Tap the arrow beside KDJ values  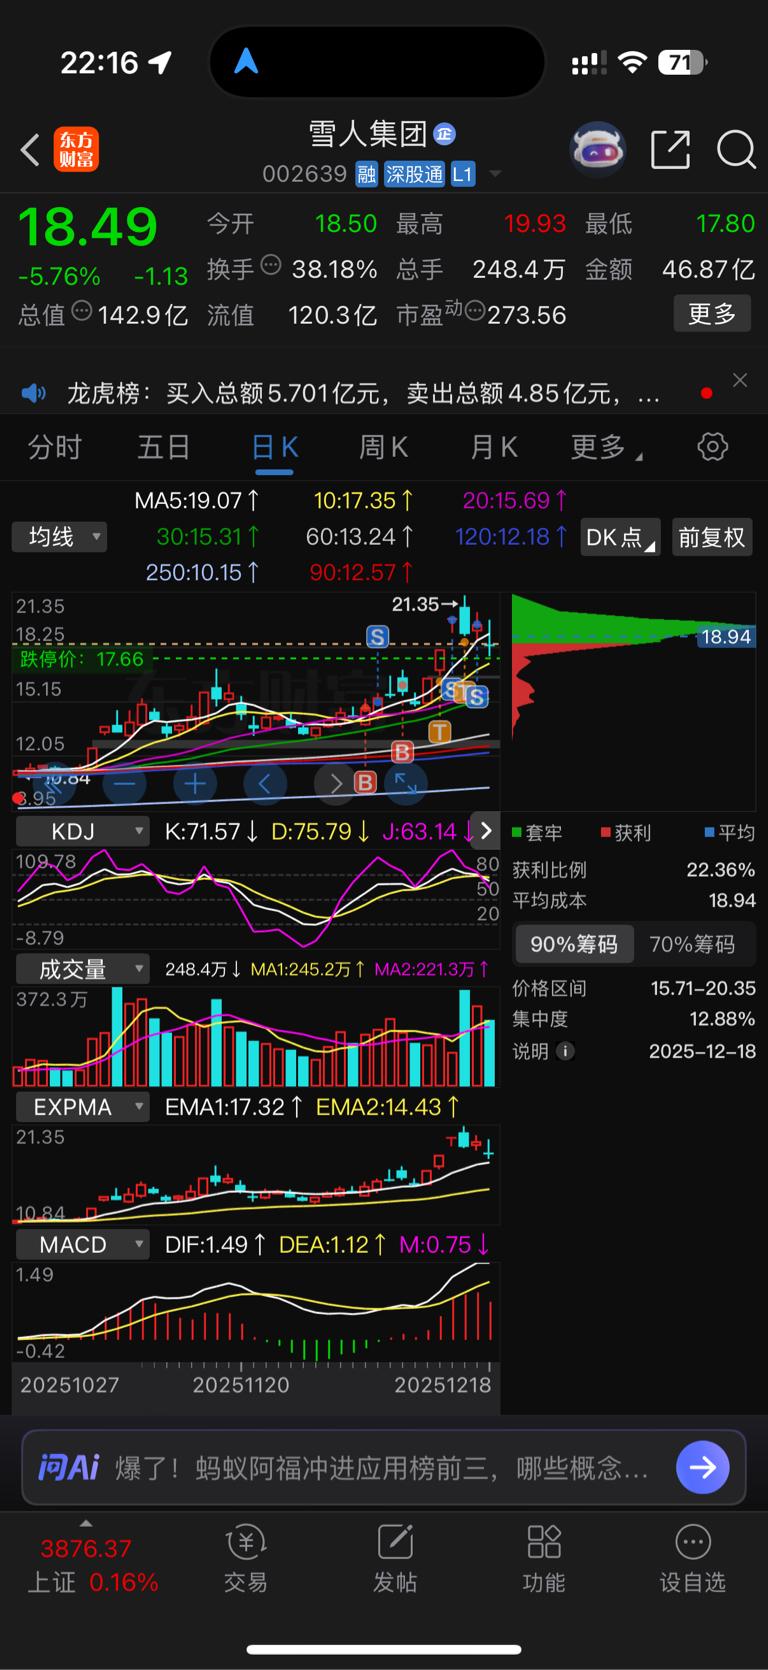point(486,831)
